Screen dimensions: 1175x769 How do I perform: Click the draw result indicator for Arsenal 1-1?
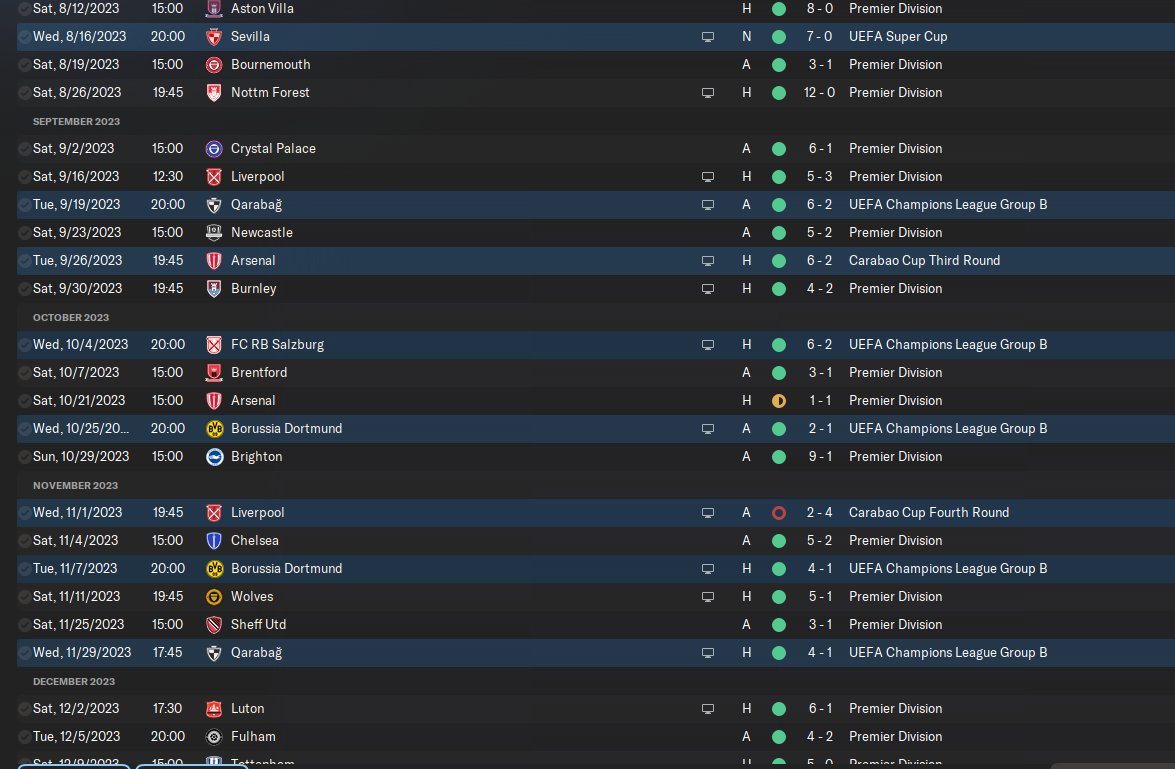(779, 401)
